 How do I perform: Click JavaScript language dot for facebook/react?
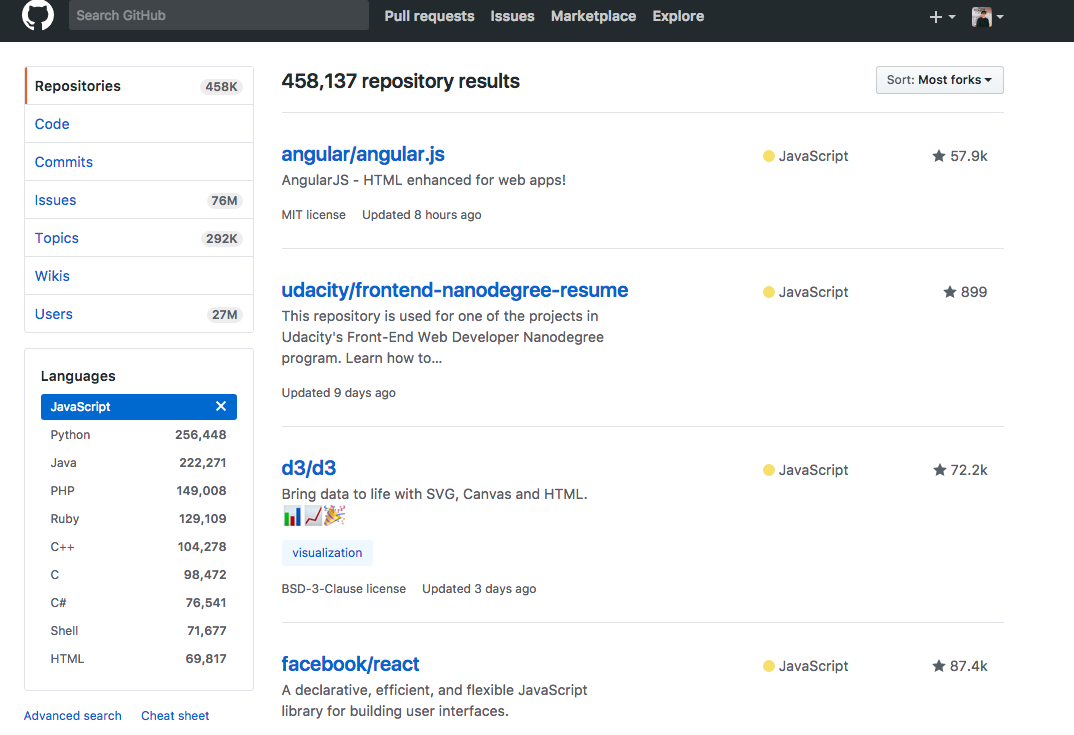point(769,666)
